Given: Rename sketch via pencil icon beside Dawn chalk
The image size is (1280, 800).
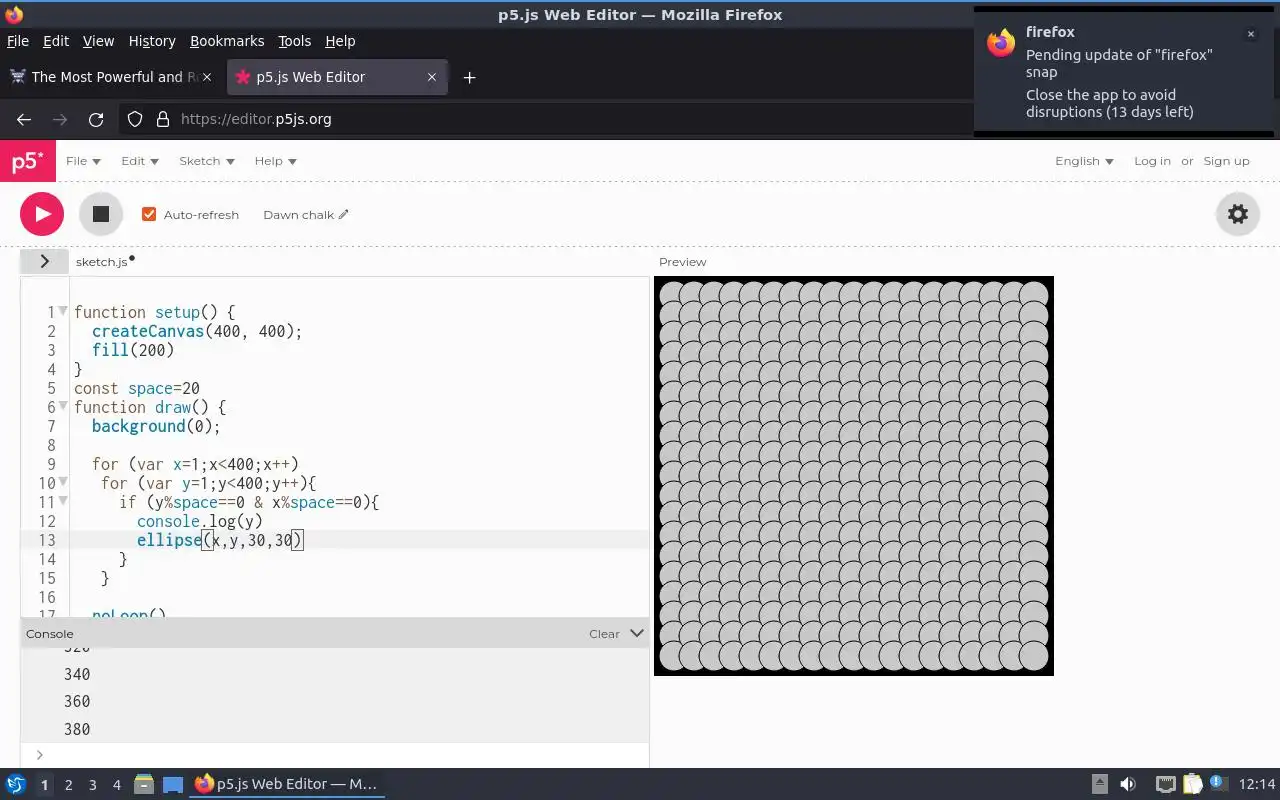Looking at the screenshot, I should 344,214.
